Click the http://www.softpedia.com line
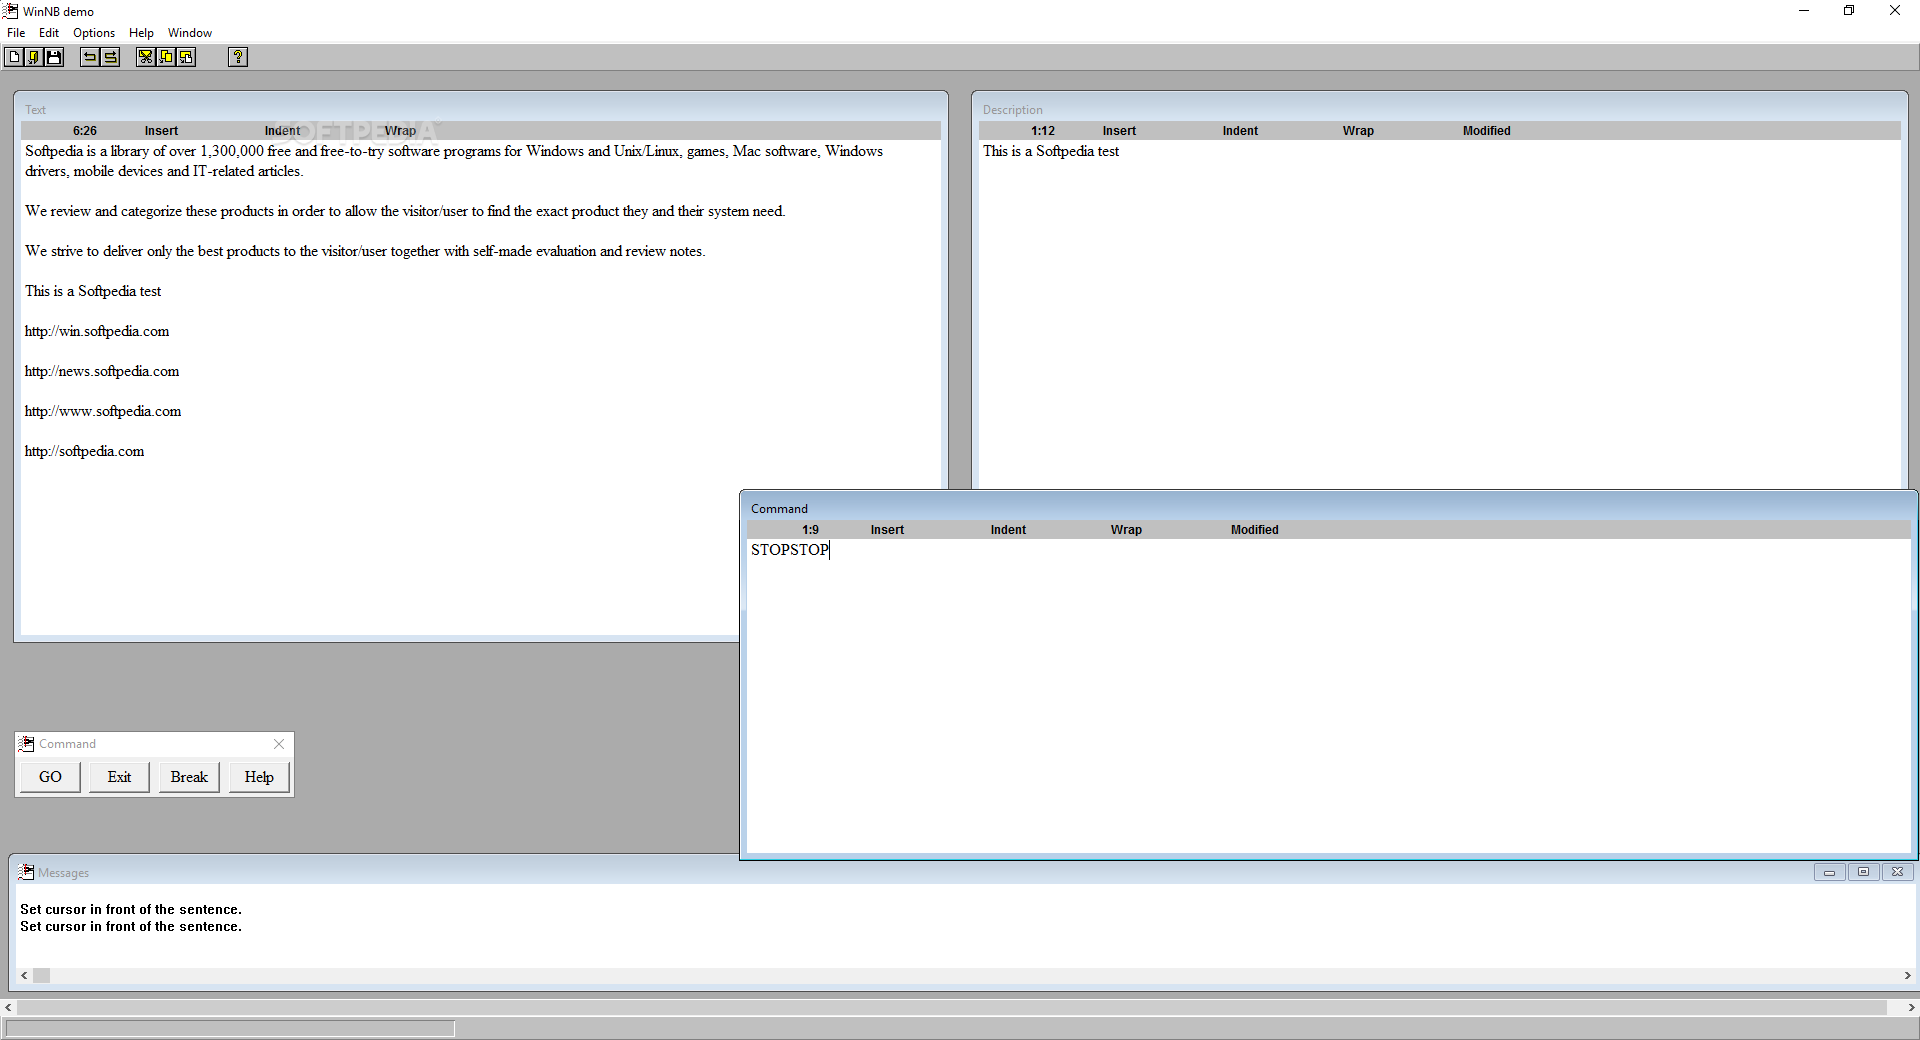The width and height of the screenshot is (1920, 1040). click(103, 411)
